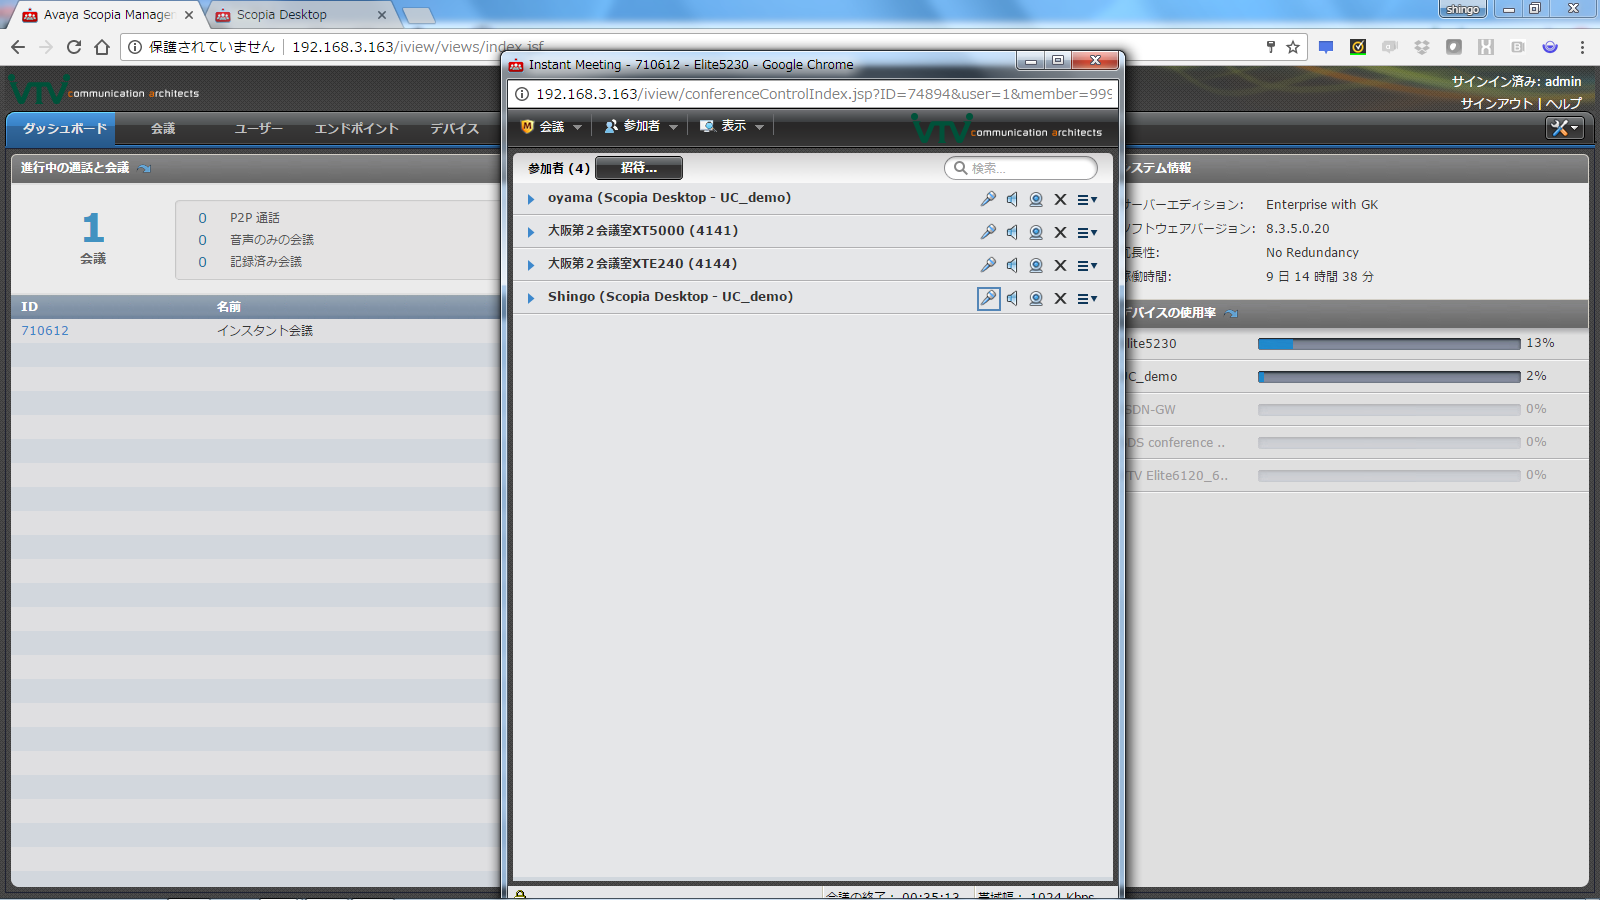
Task: Click site info icon in popup address bar
Action: tap(522, 94)
